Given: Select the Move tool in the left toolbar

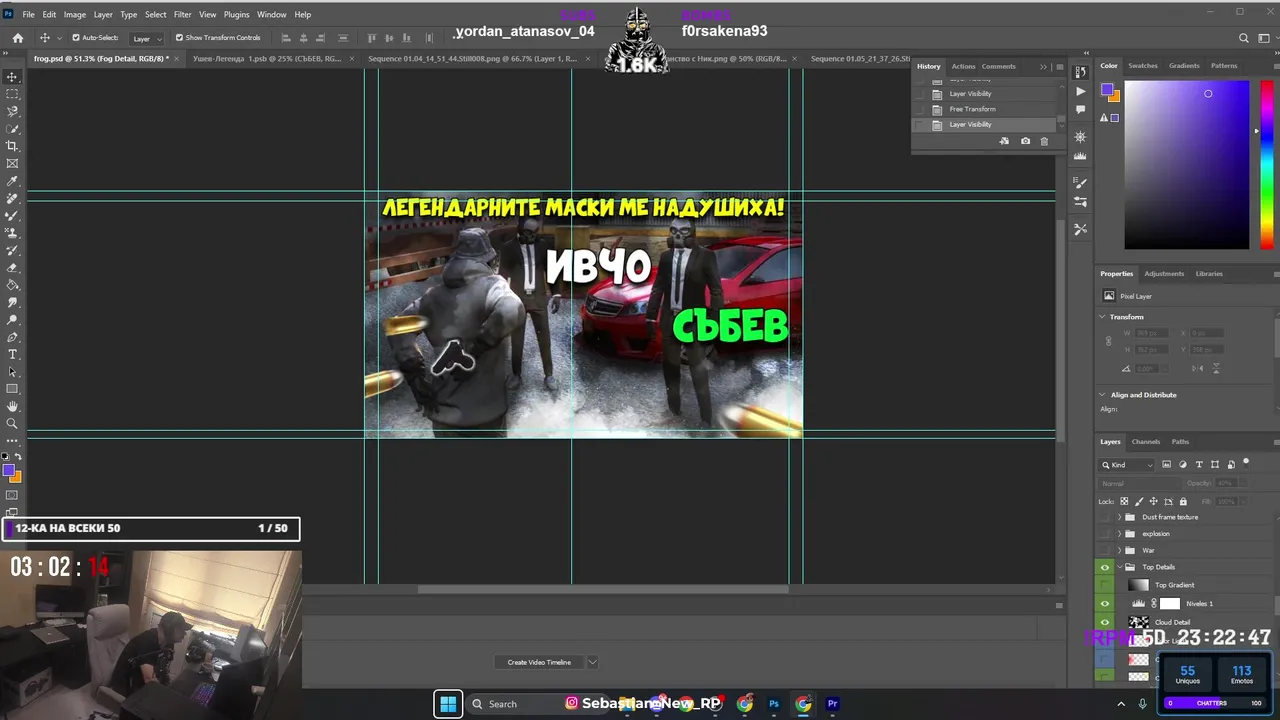Looking at the screenshot, I should 12,77.
